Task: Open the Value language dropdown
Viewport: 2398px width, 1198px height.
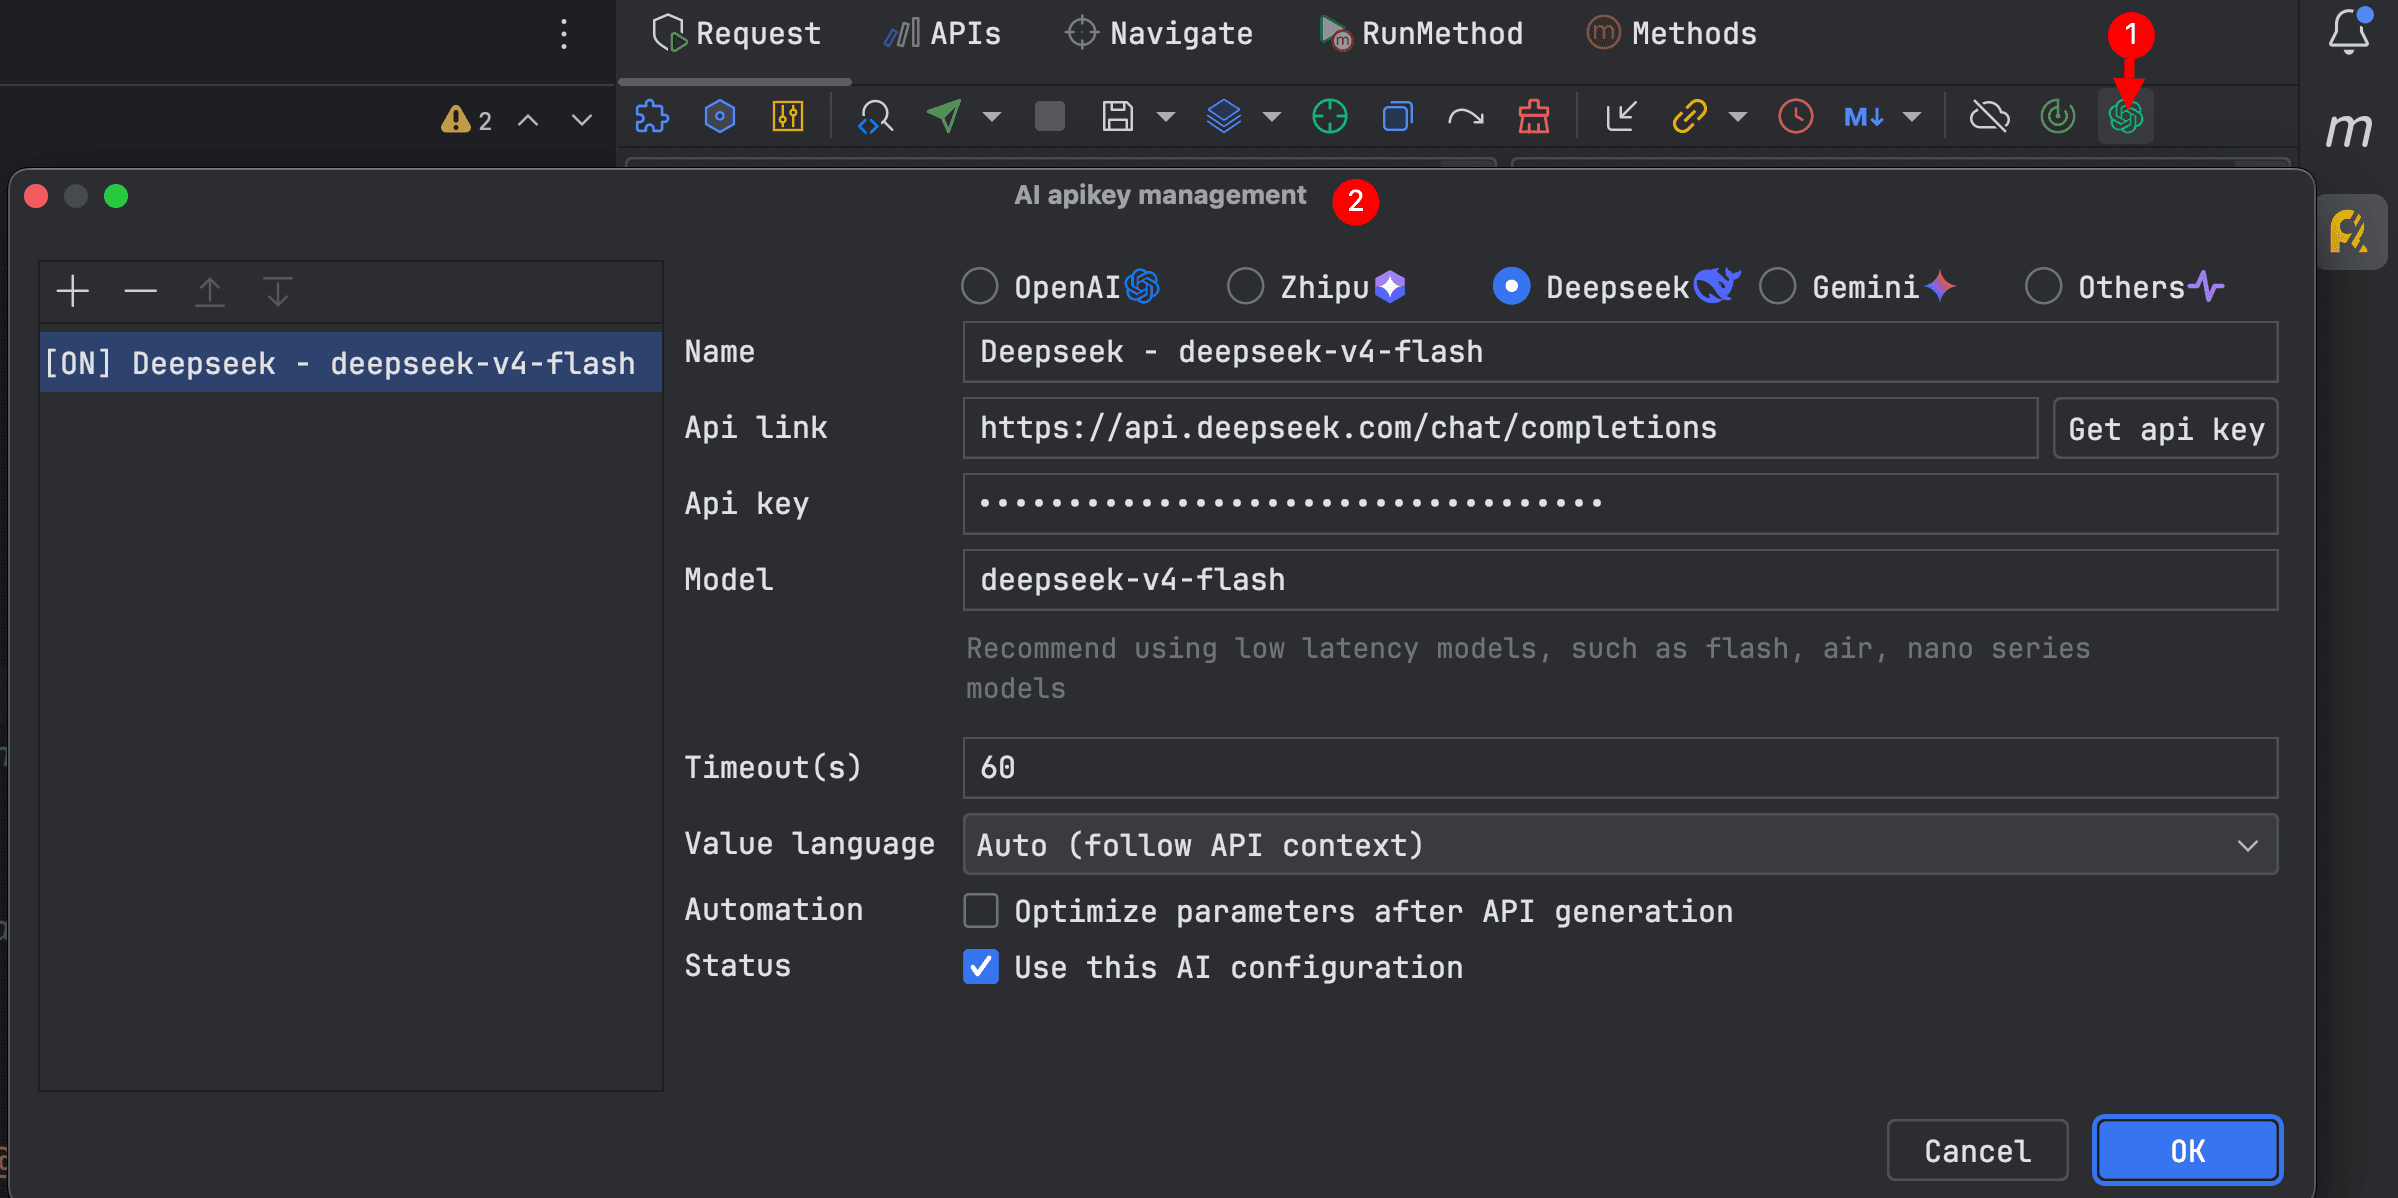Action: pyautogui.click(x=1620, y=845)
